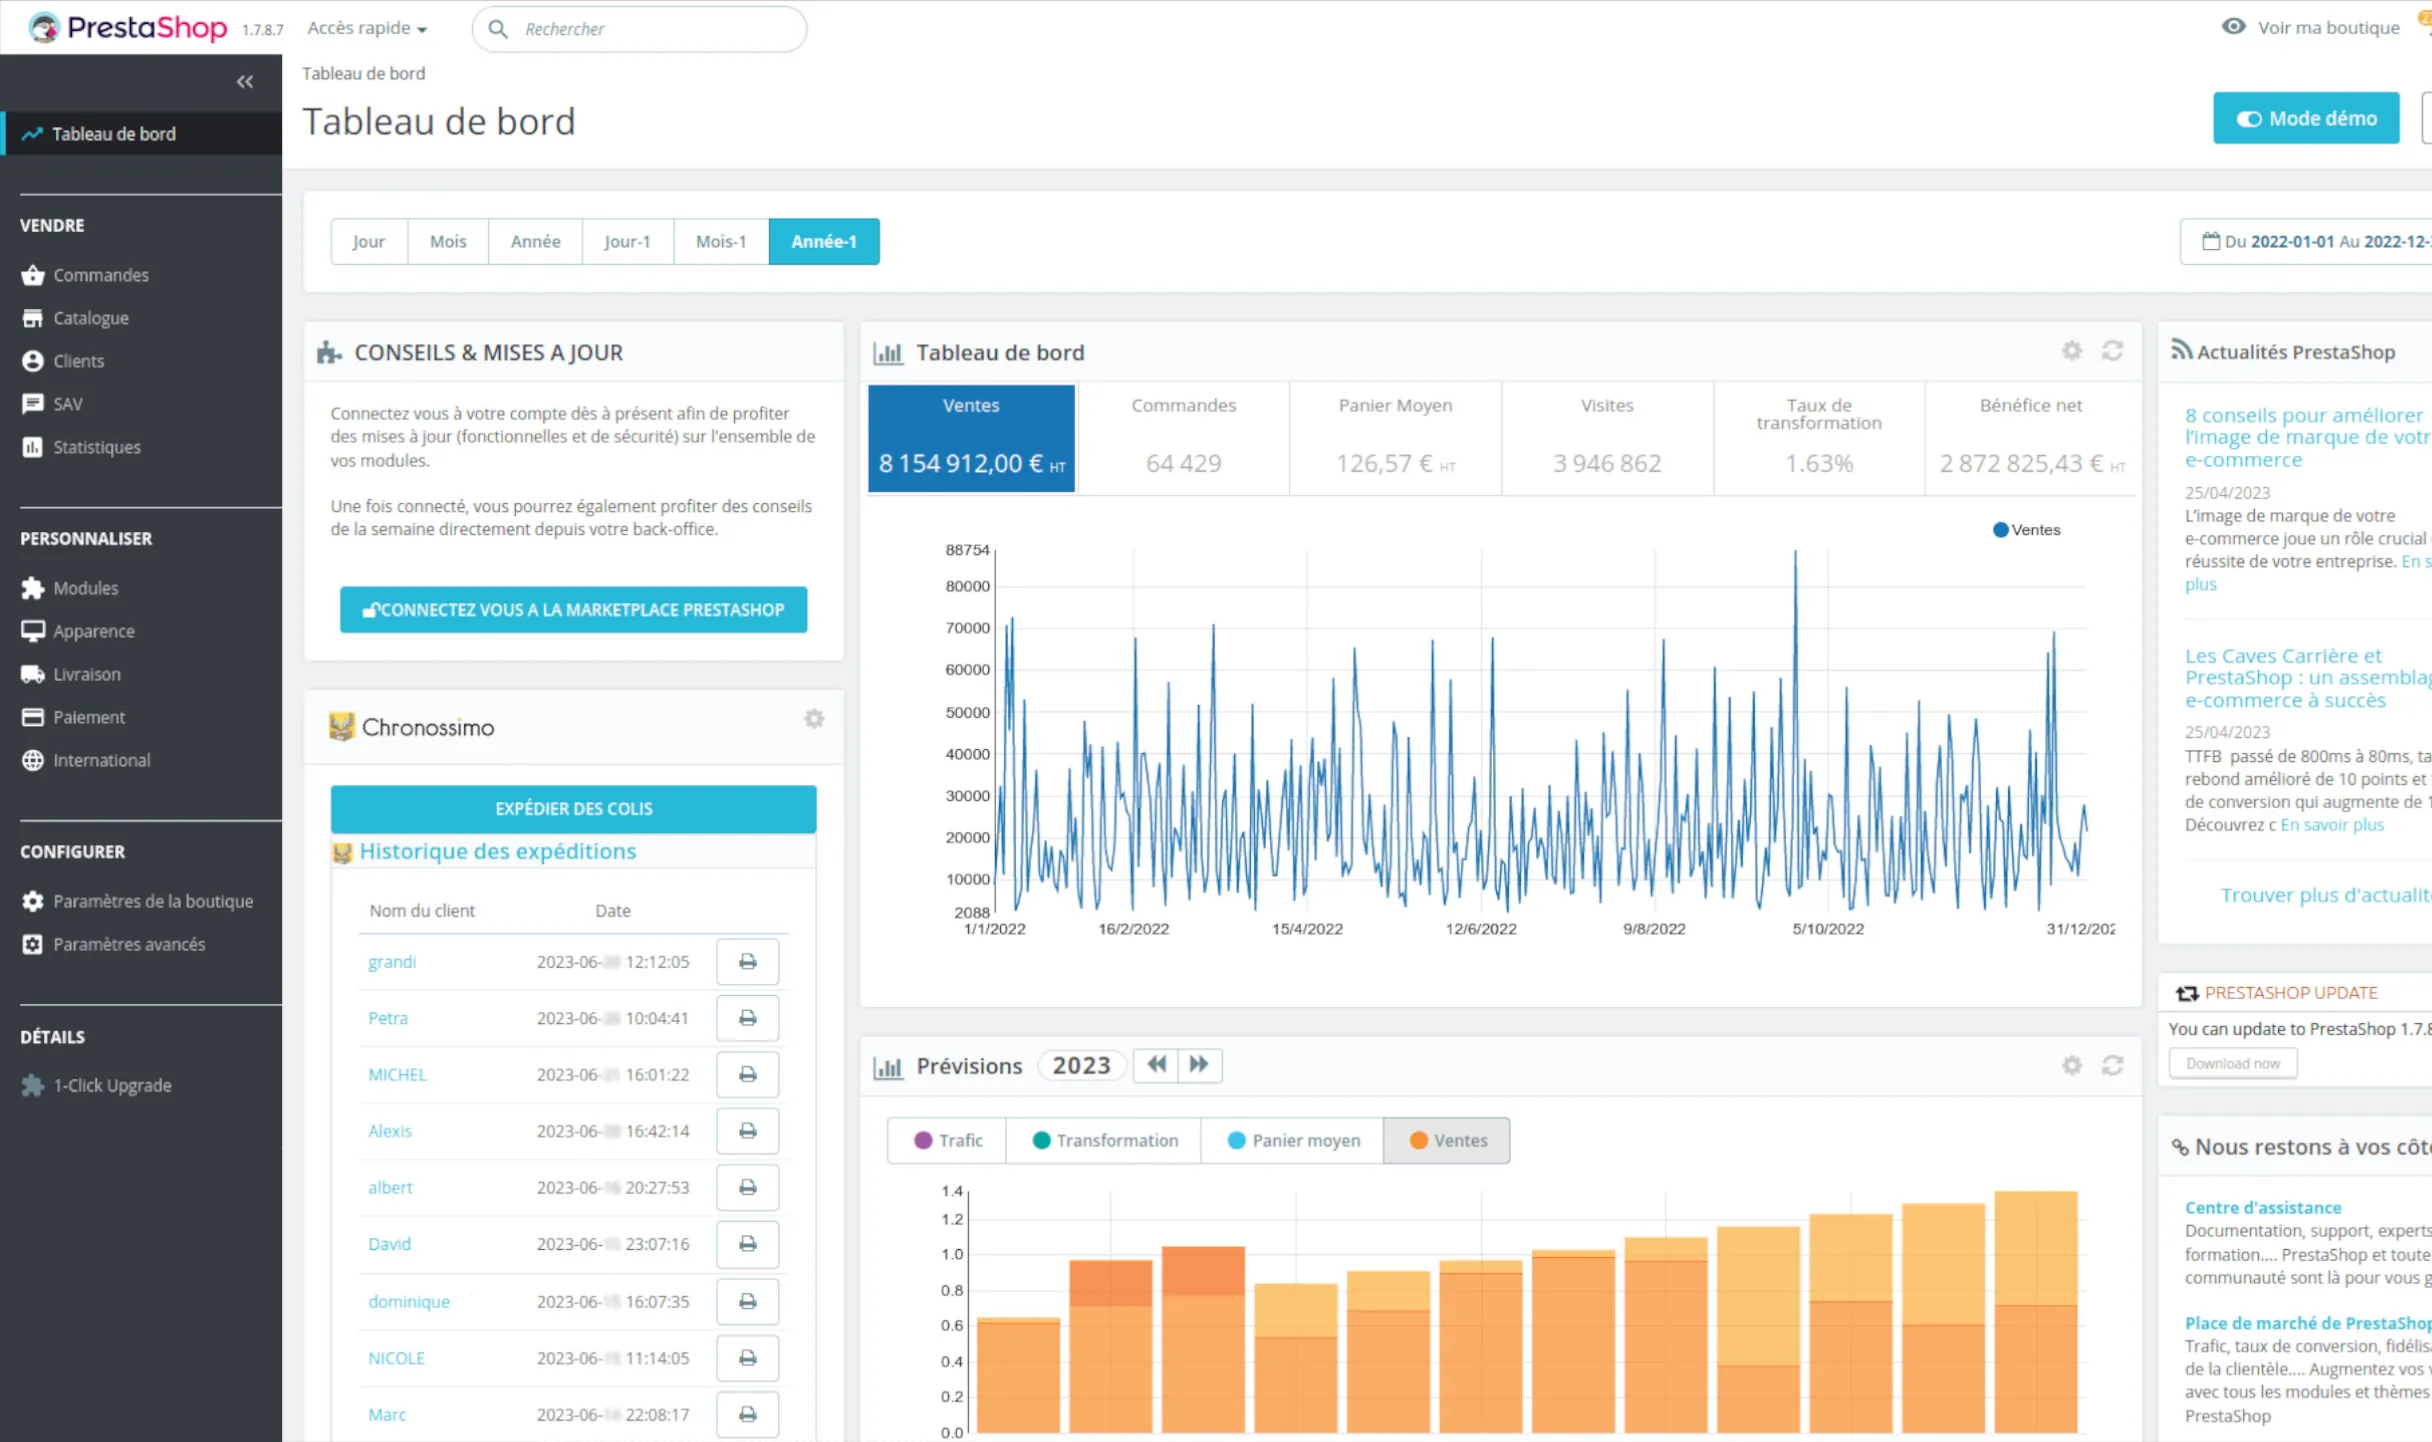The width and height of the screenshot is (2432, 1442).
Task: Toggle the Mode démo switch
Action: click(2305, 119)
